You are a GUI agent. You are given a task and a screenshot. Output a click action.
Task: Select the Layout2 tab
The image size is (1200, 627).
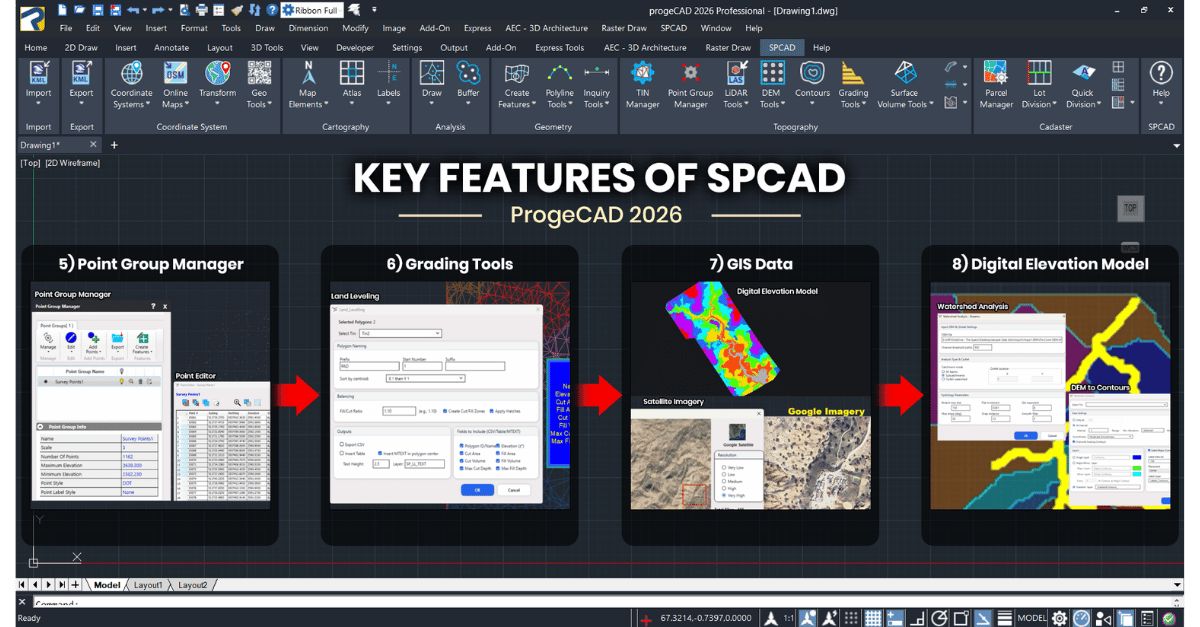click(192, 585)
